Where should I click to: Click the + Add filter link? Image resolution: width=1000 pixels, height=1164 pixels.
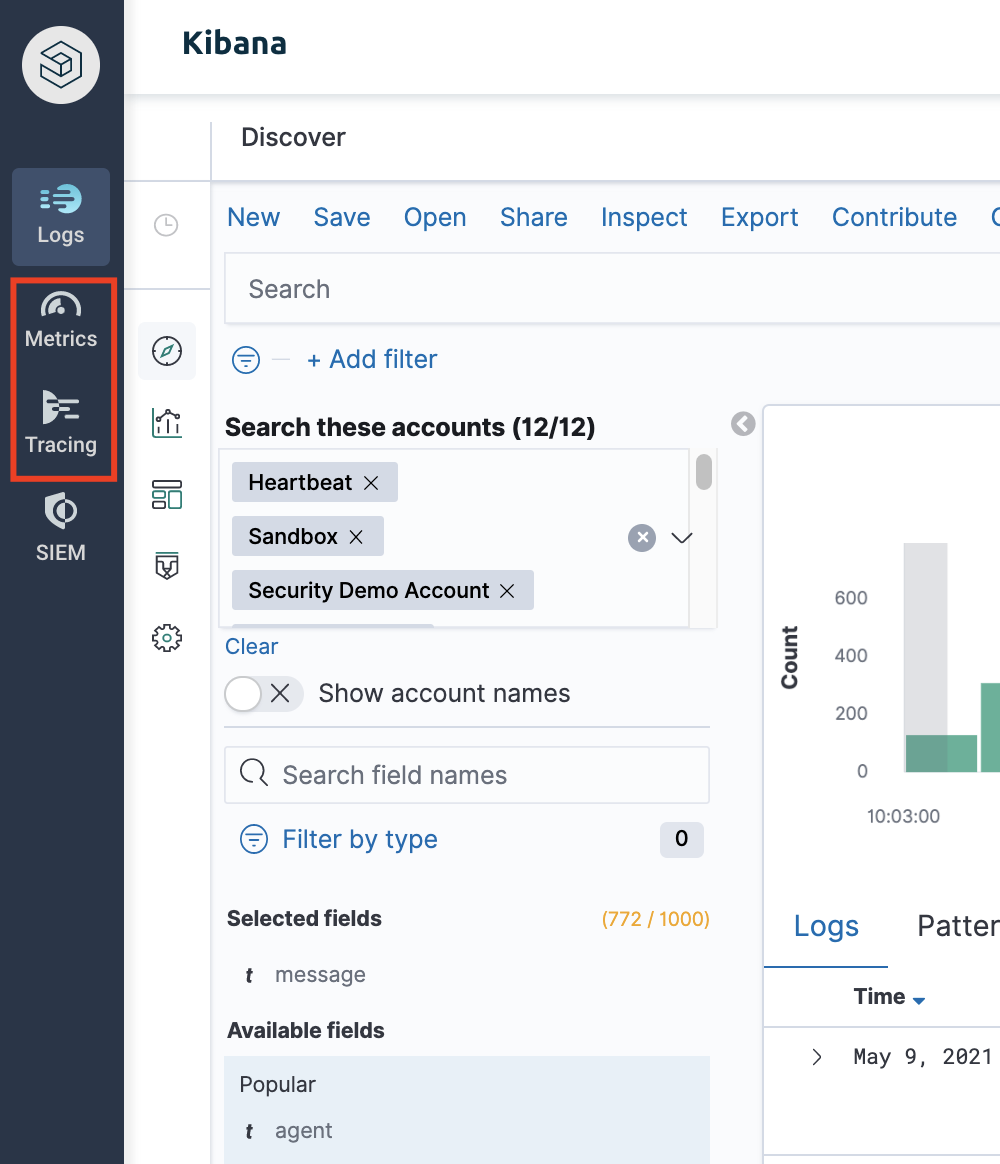click(373, 360)
